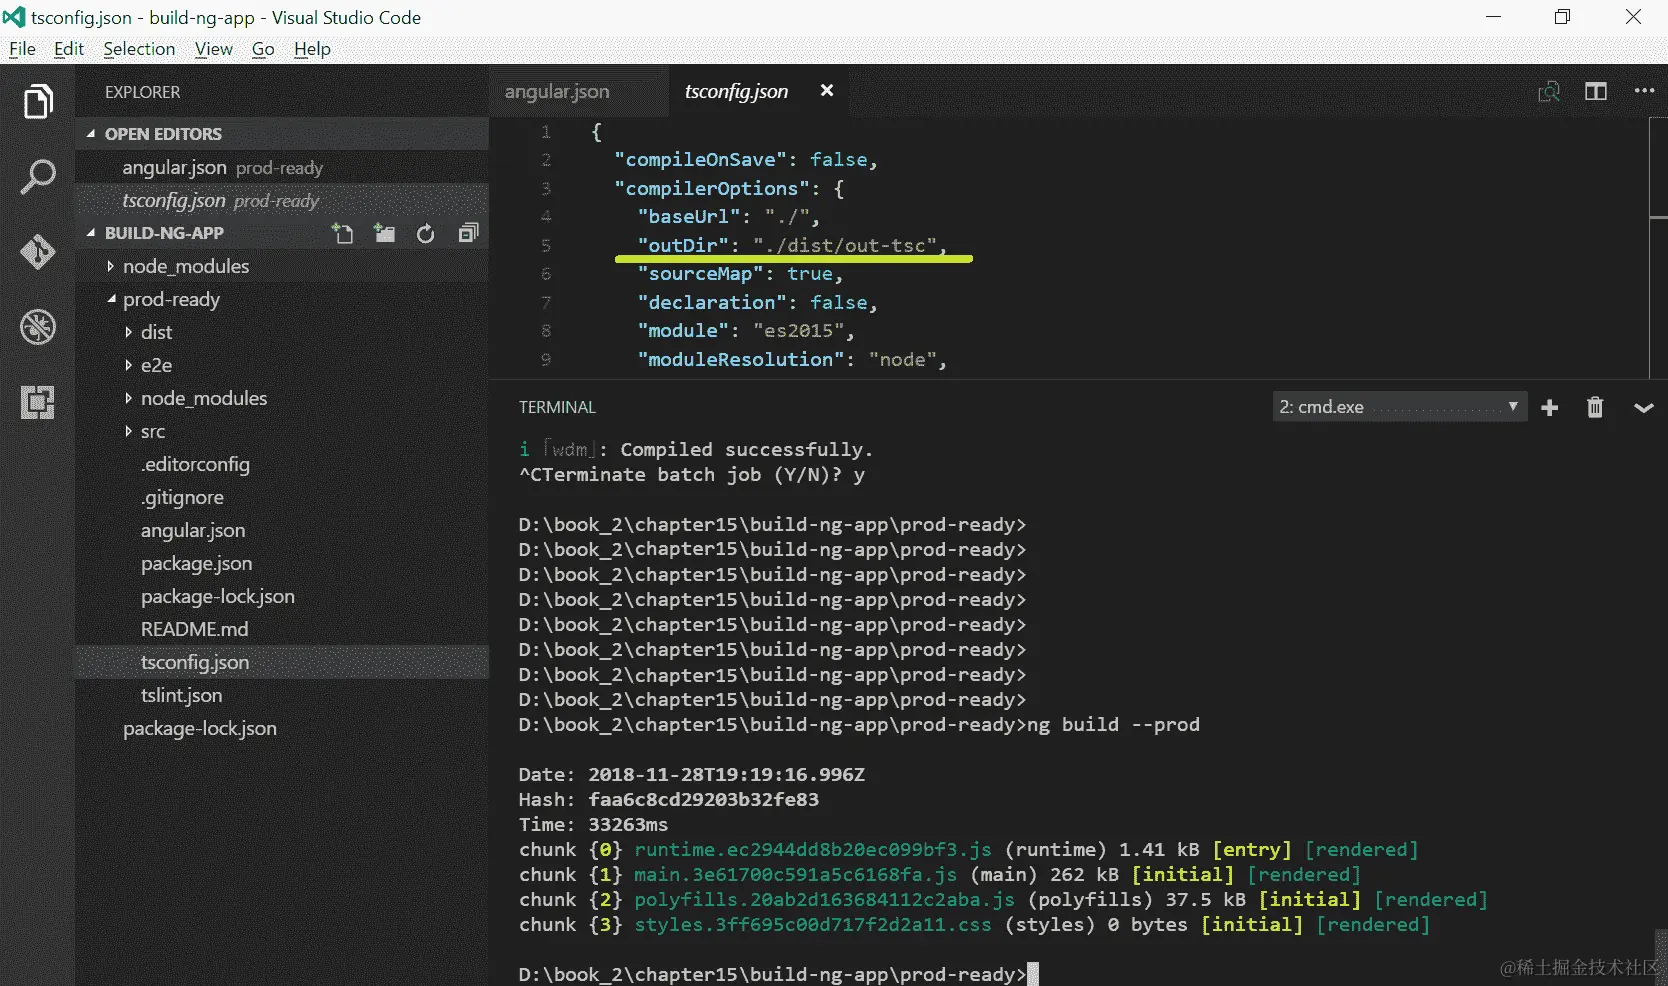The width and height of the screenshot is (1668, 986).
Task: Click the "moduleResolution" line in editor
Action: [x=791, y=359]
